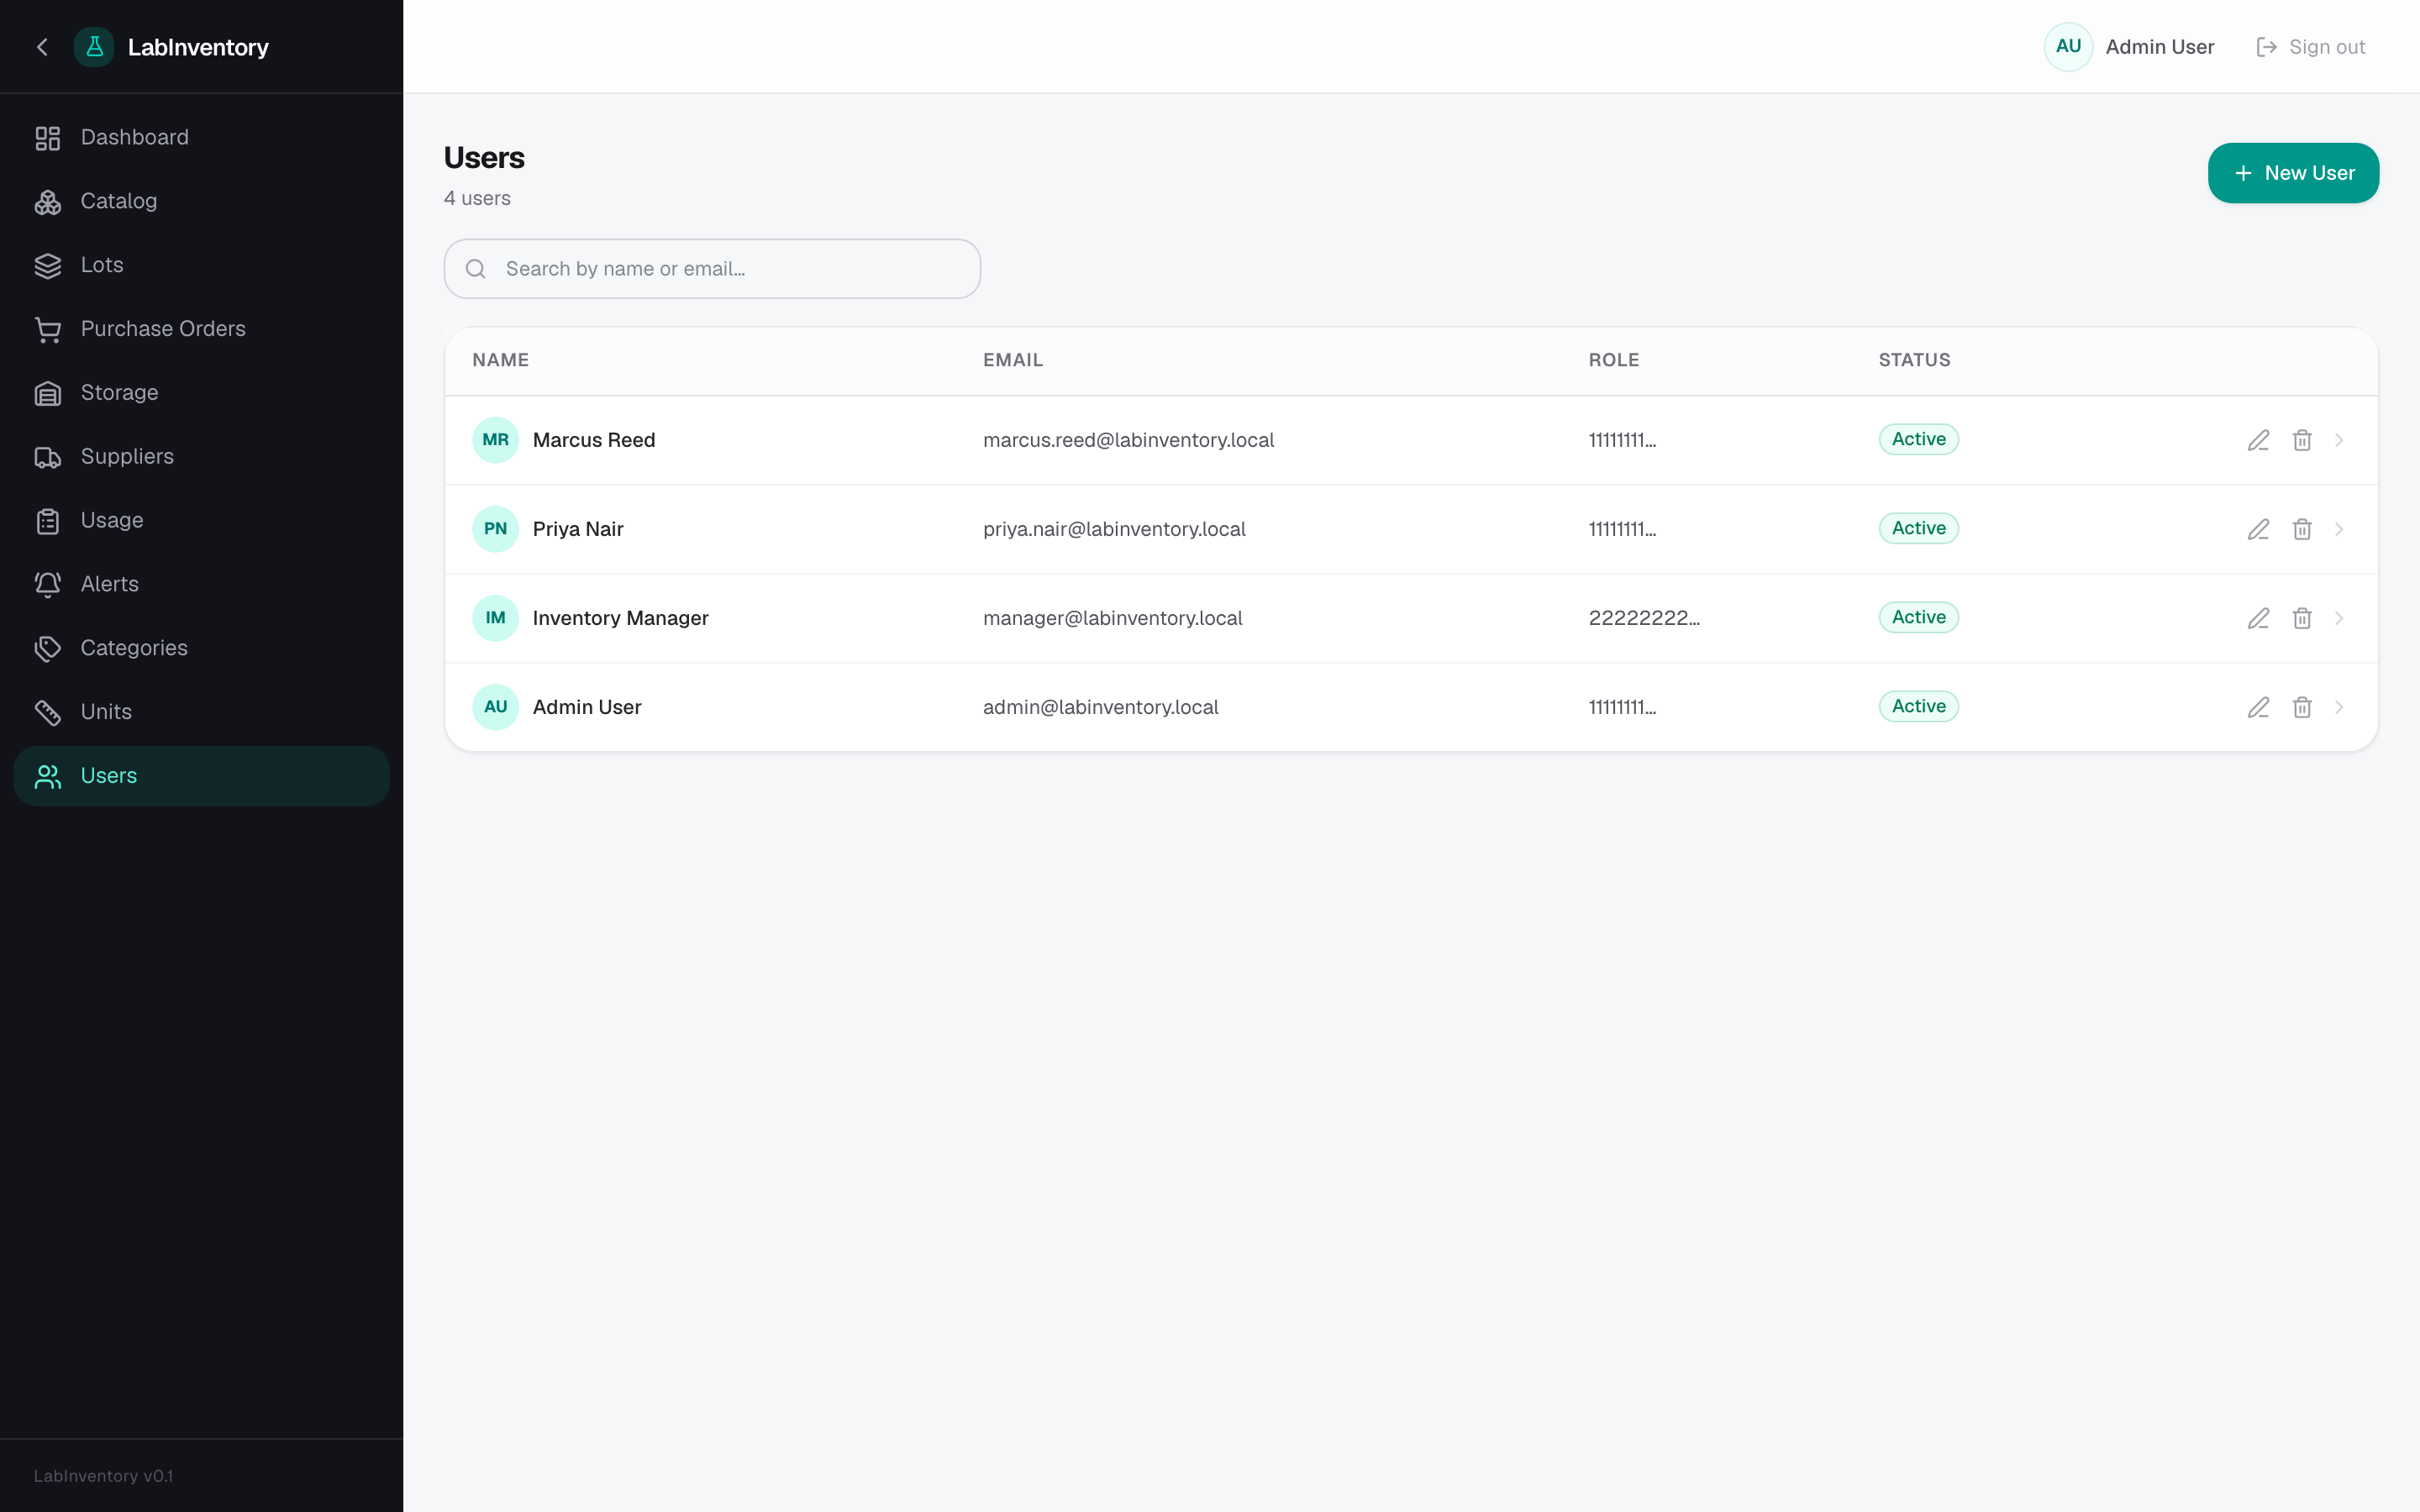Open Suppliers truck icon in sidebar

(48, 457)
